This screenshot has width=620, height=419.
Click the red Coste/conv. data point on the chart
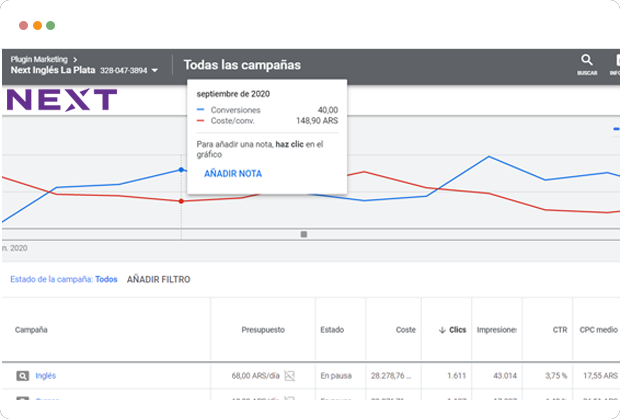point(181,201)
